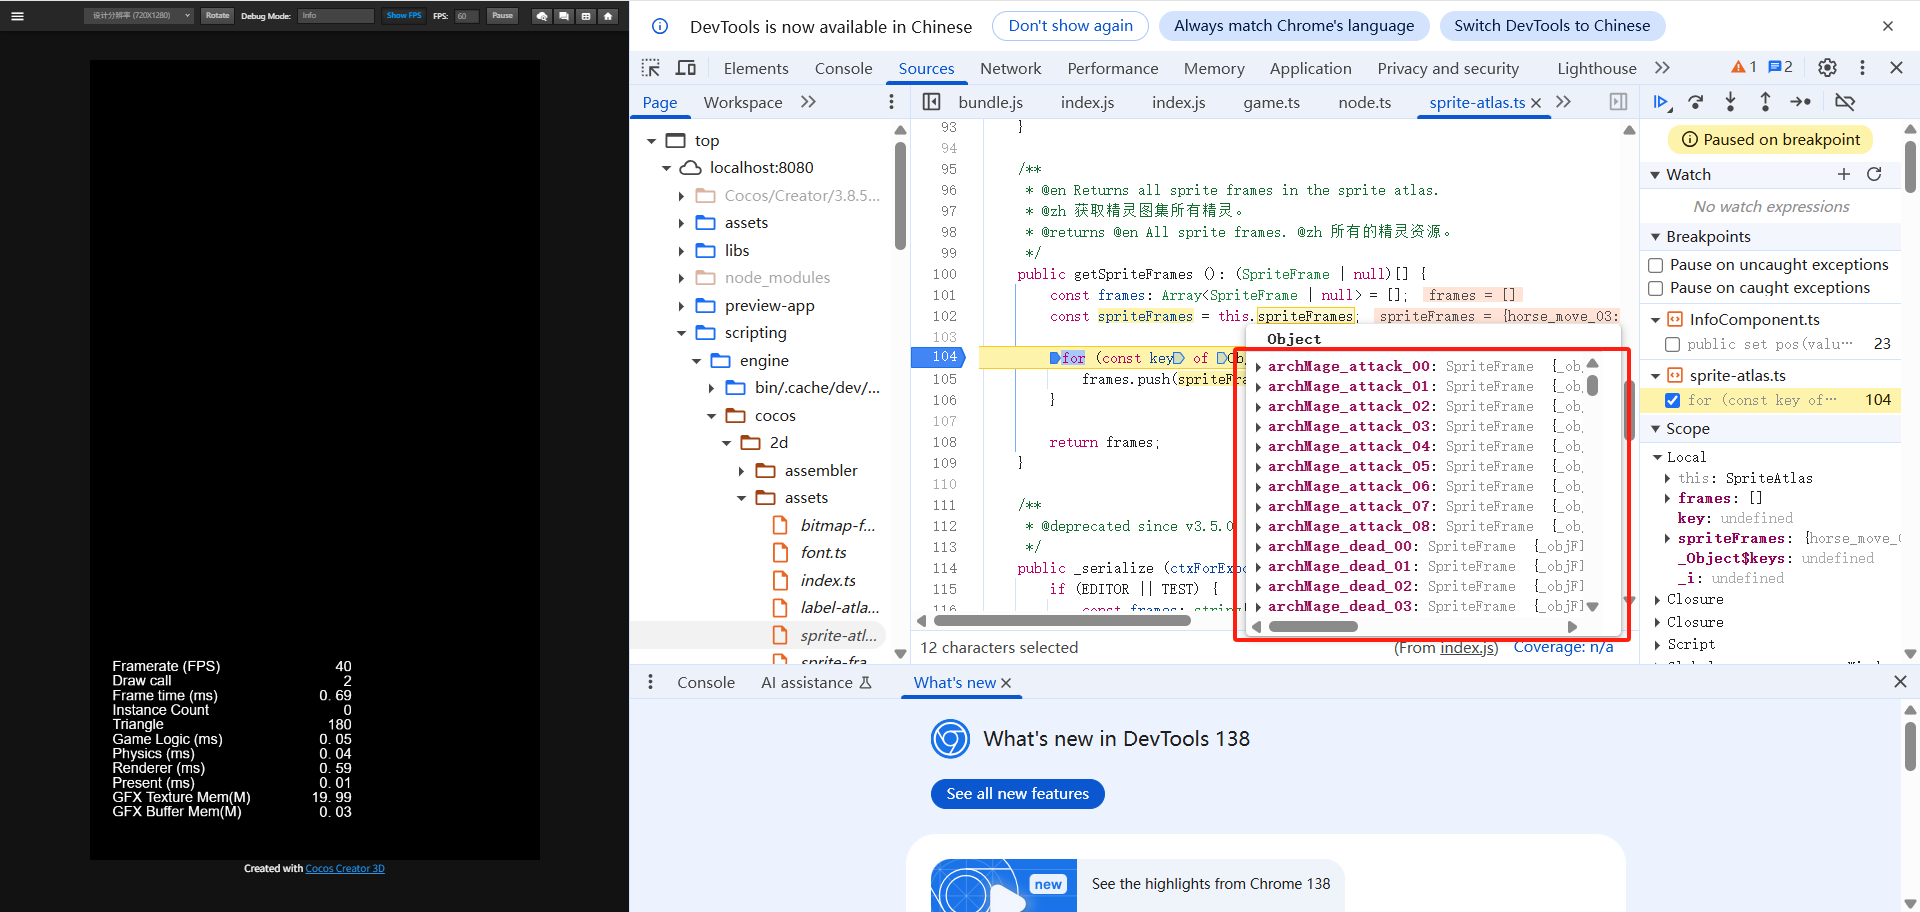Click the warnings count icon showing 1
The width and height of the screenshot is (1920, 912).
point(1743,67)
